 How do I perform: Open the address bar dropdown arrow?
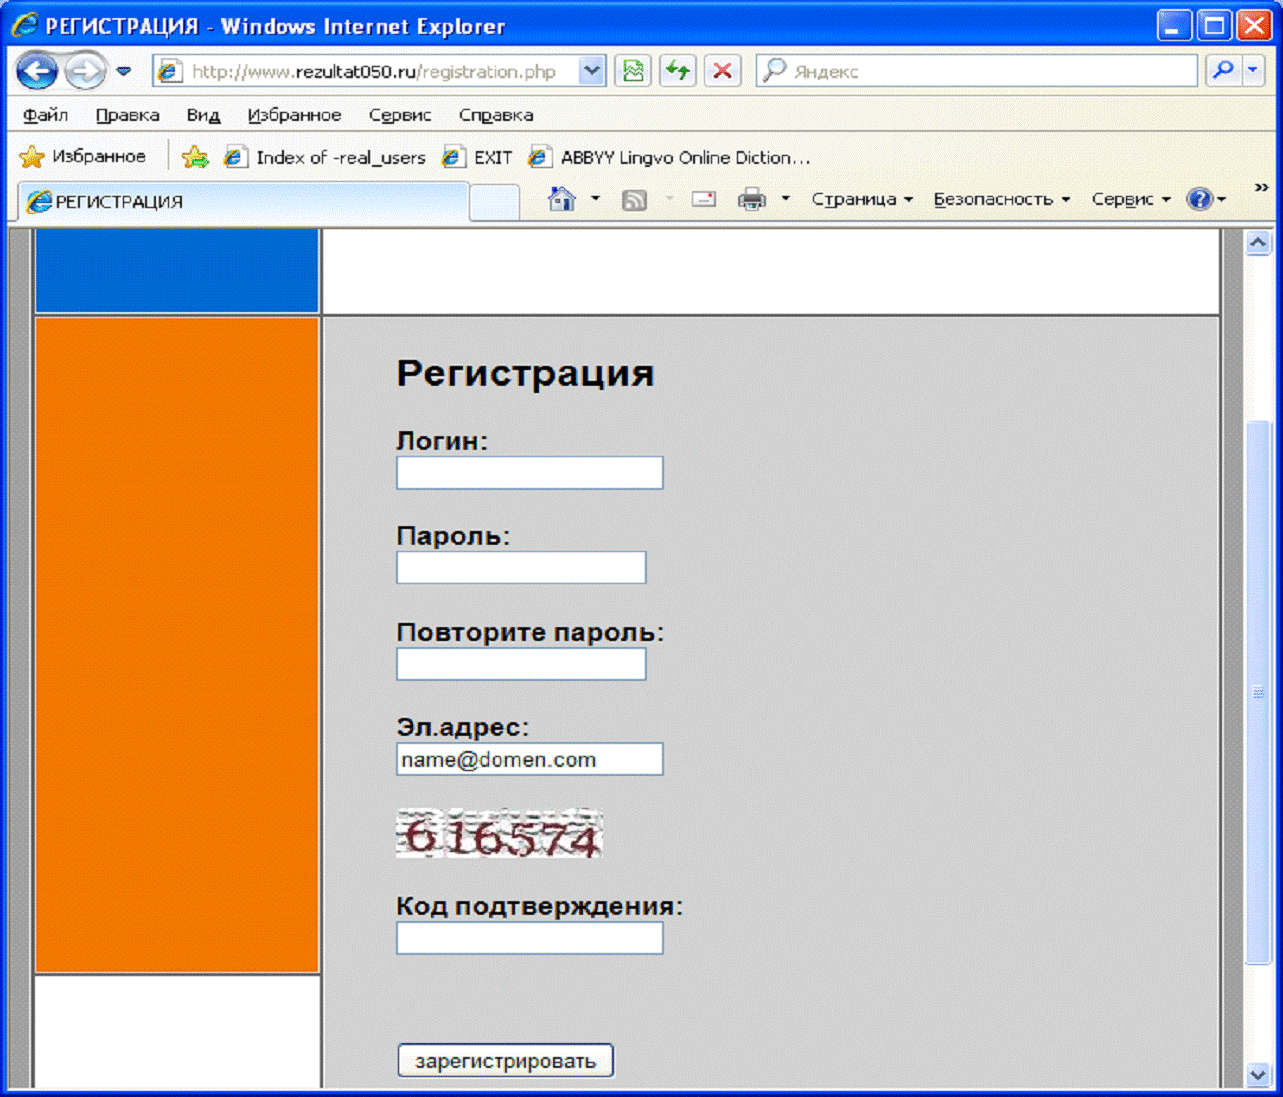[592, 71]
